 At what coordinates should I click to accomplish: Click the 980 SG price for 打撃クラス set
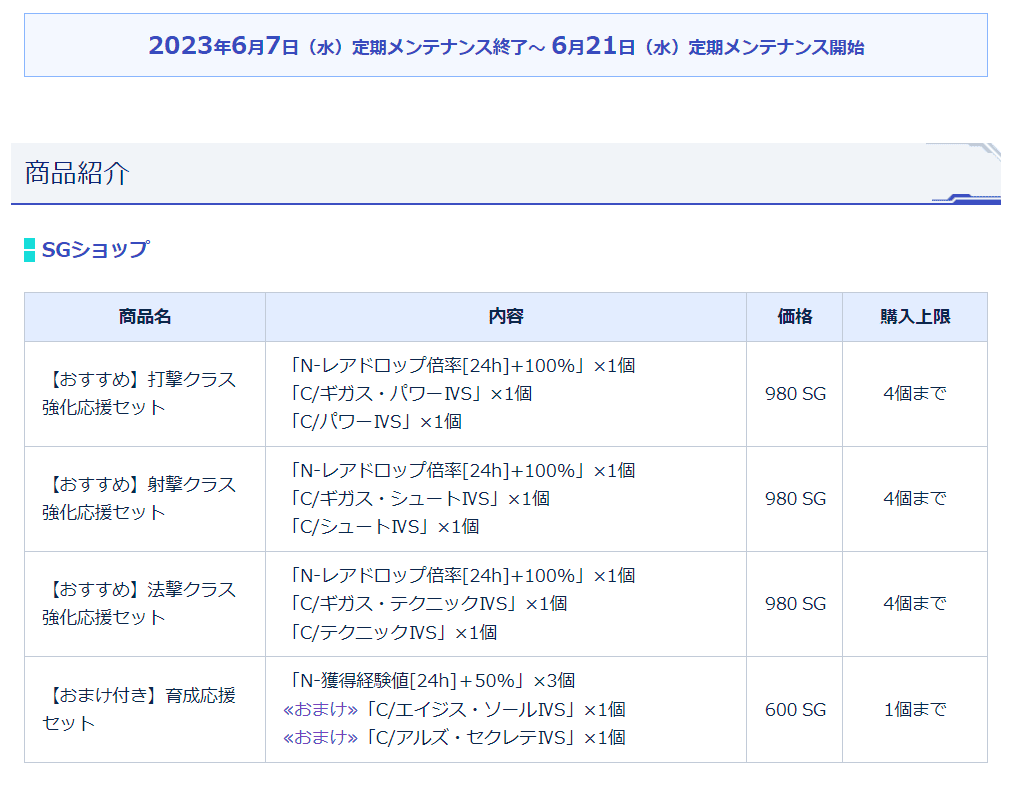(794, 393)
